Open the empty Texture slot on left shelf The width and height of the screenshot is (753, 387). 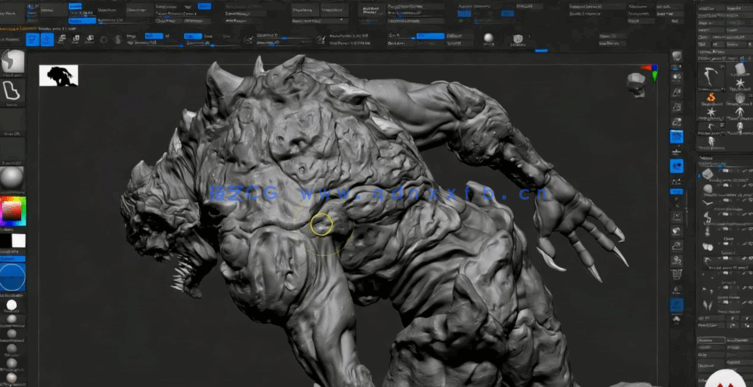(12, 149)
